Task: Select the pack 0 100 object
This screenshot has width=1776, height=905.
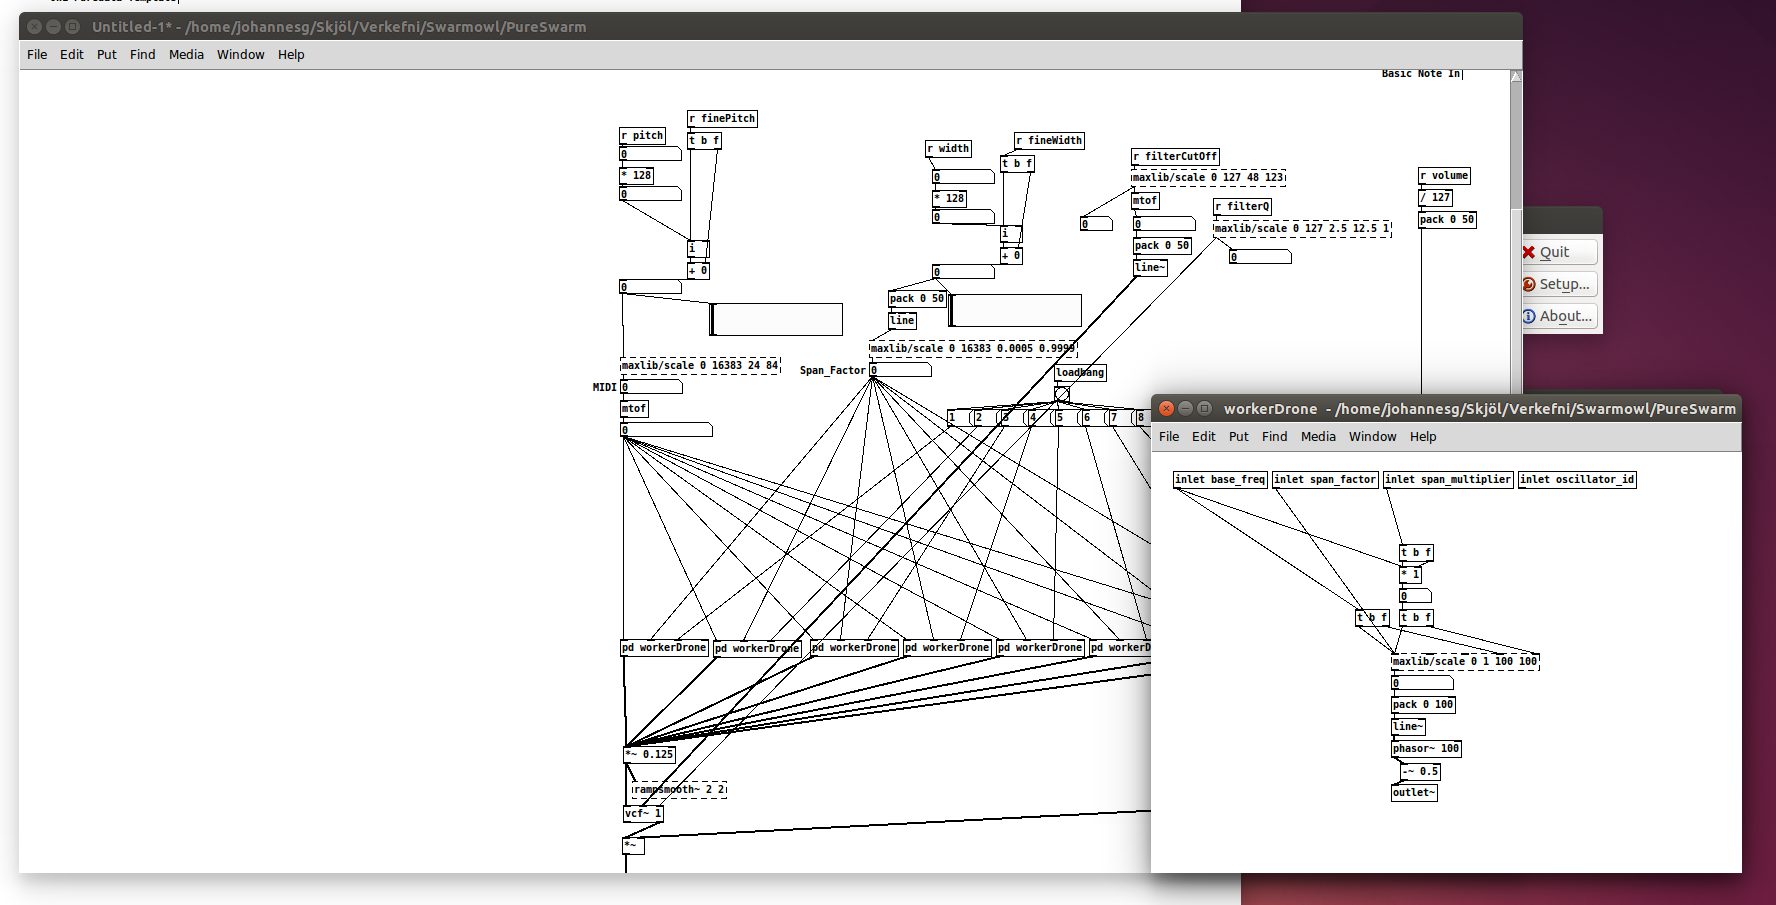Action: click(1424, 704)
